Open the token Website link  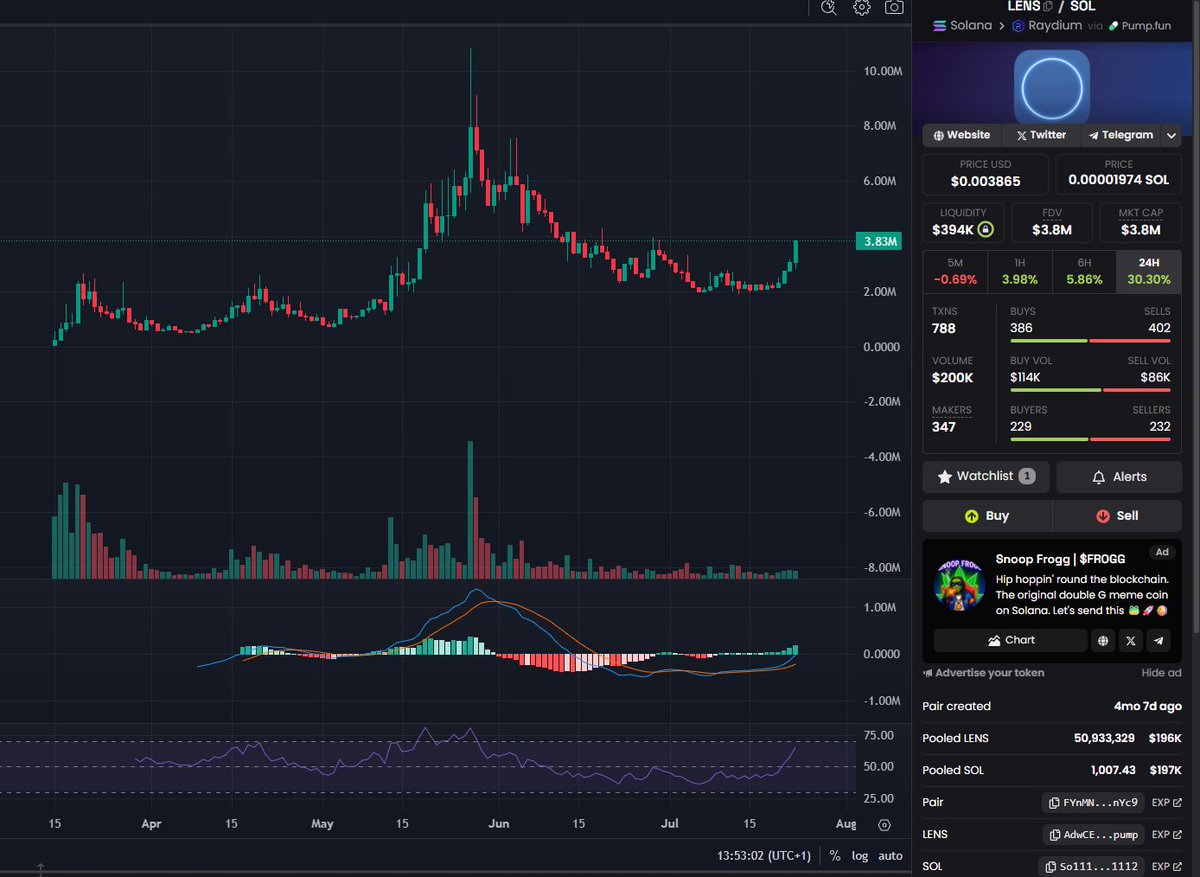coord(962,135)
